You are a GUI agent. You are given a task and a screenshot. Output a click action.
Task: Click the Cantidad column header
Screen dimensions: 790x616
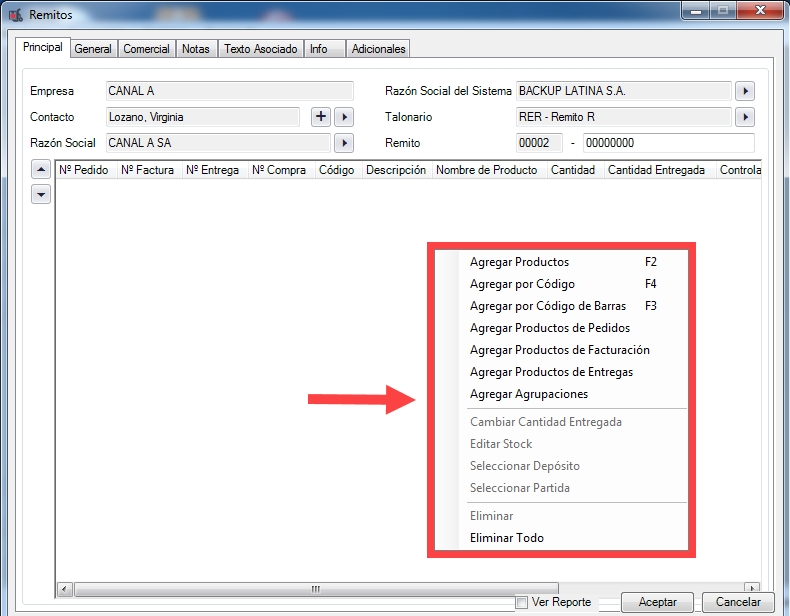point(575,170)
